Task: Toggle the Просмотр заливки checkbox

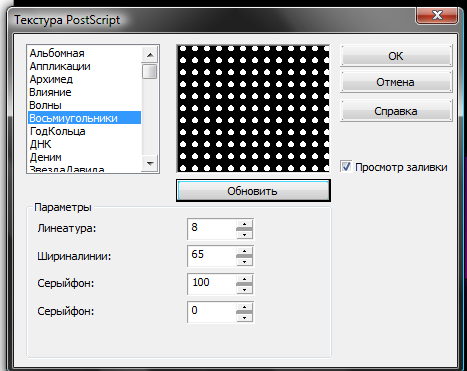Action: click(346, 166)
